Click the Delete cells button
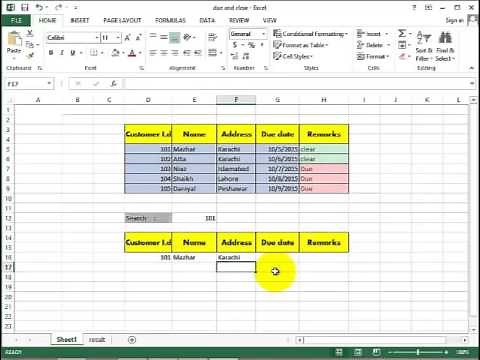 click(x=370, y=45)
